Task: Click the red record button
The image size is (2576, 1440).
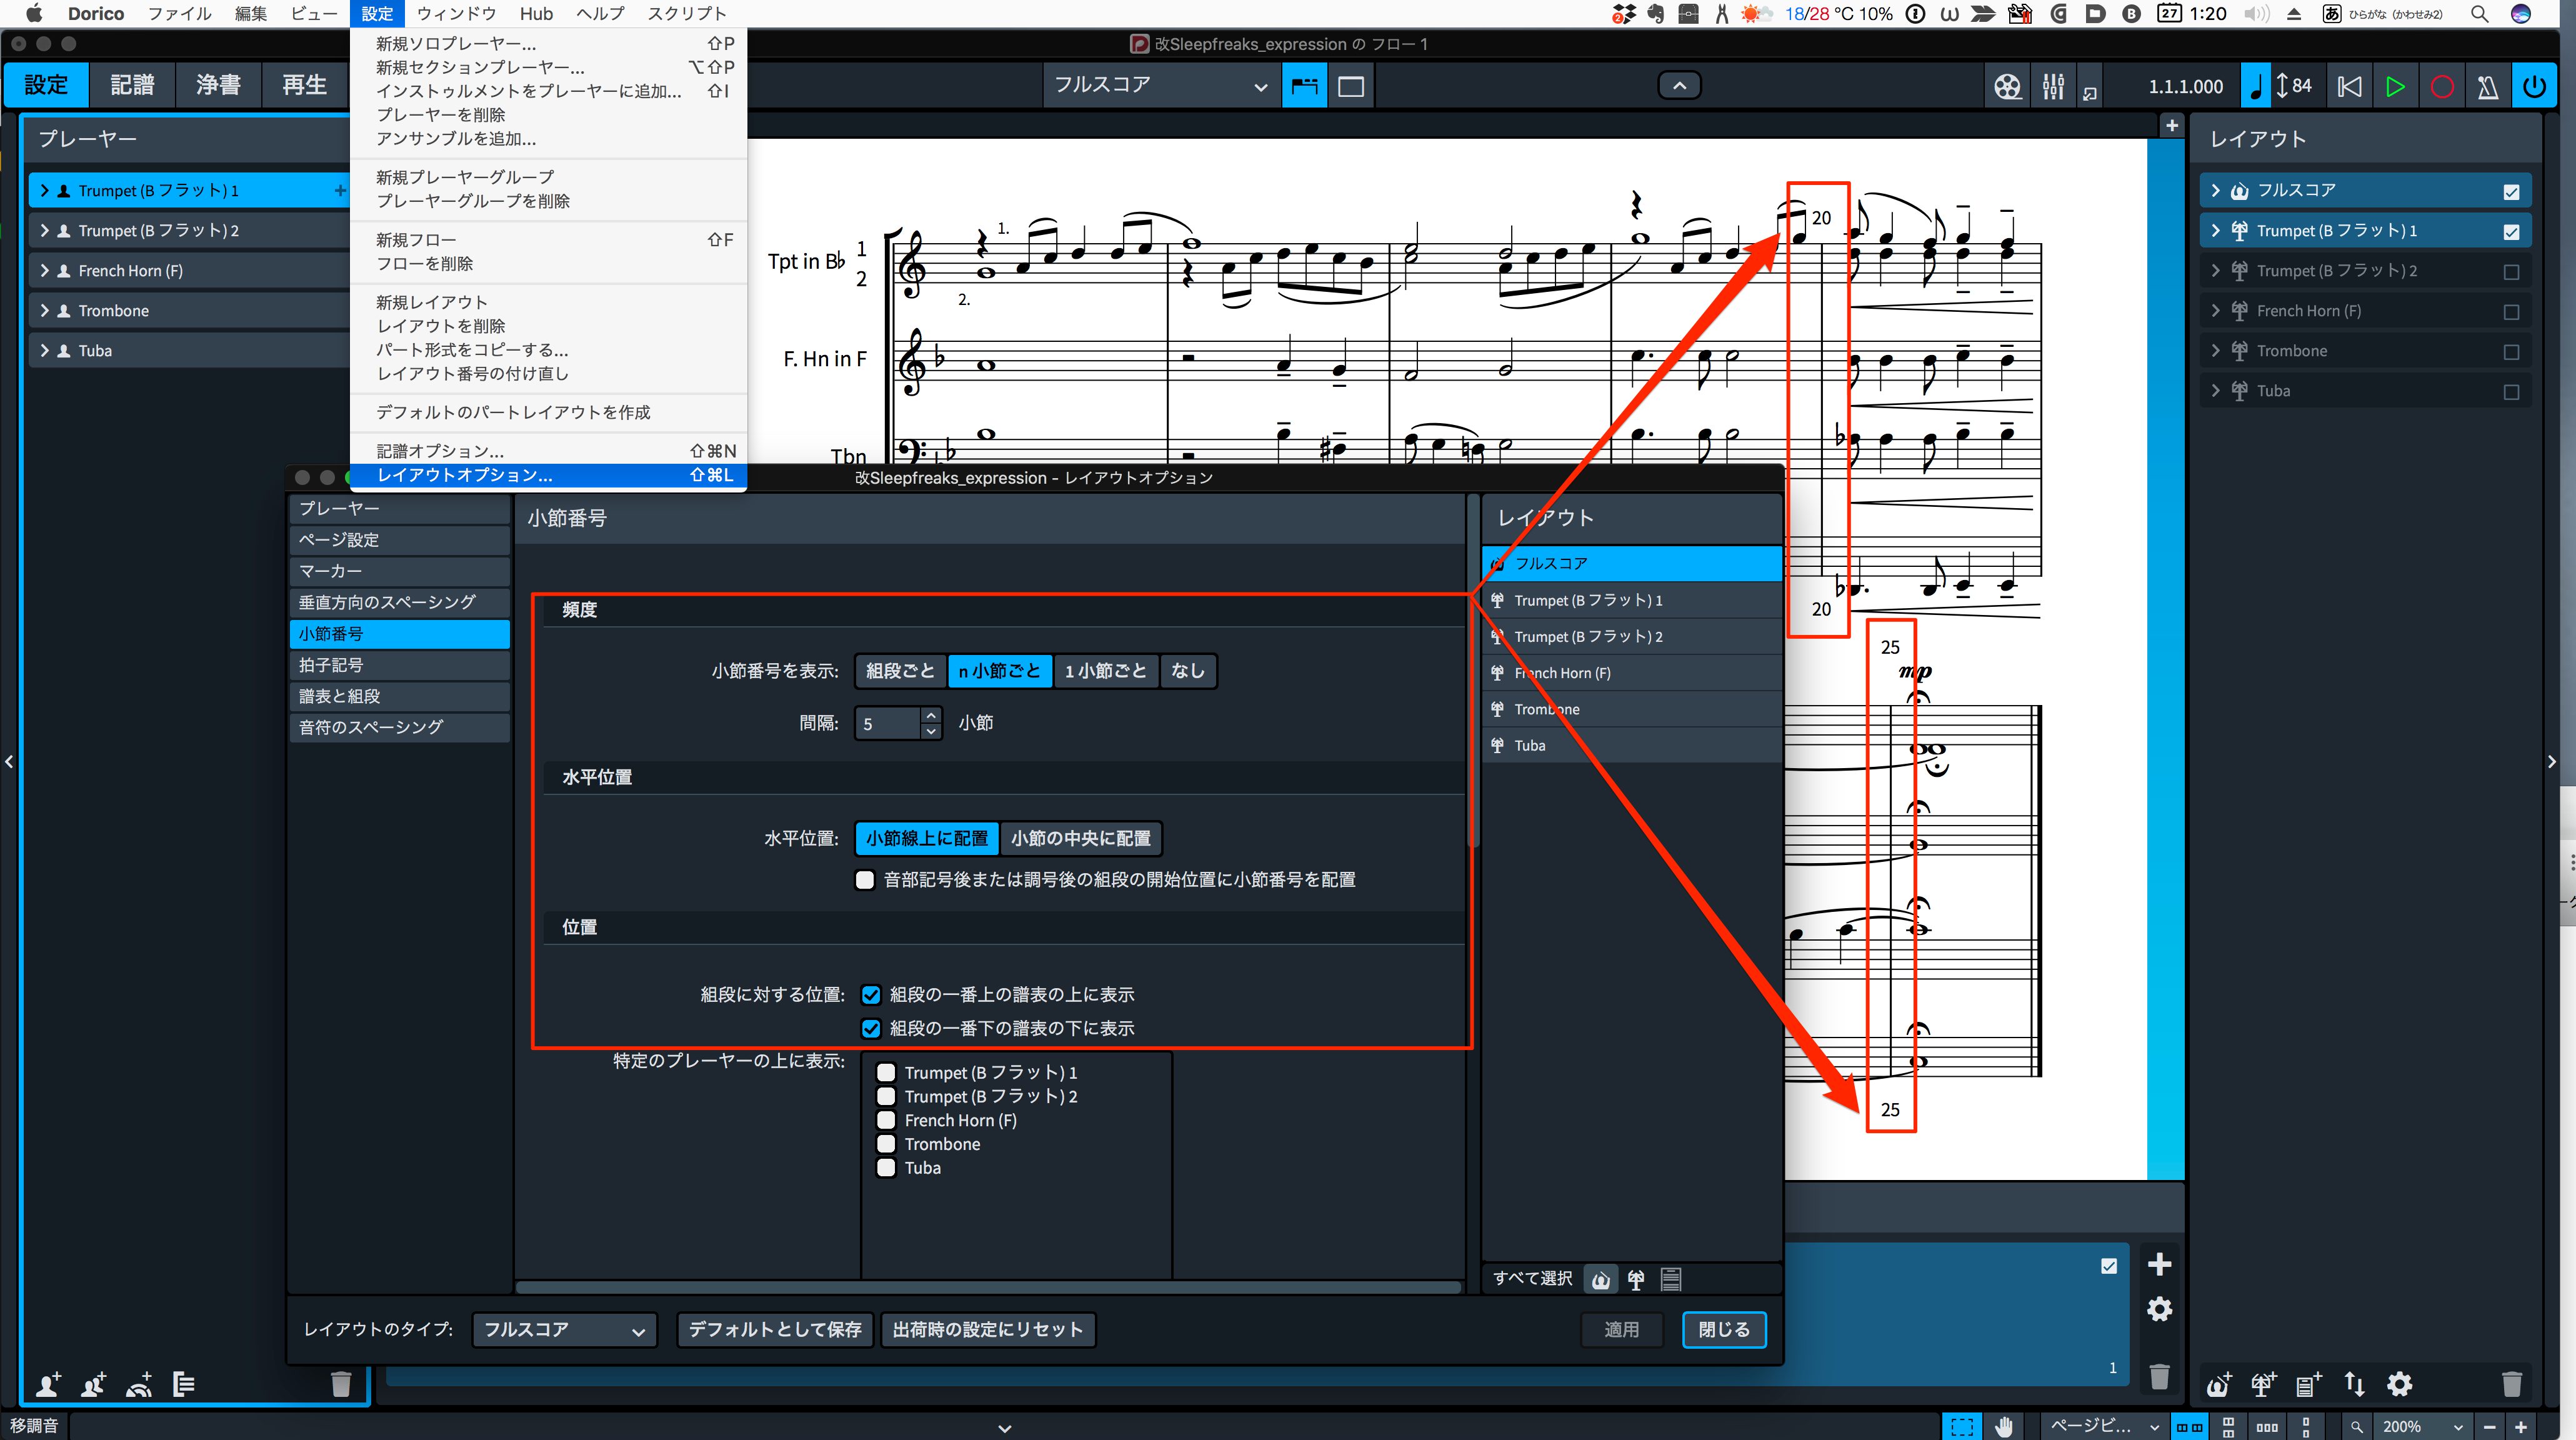Action: click(x=2441, y=86)
